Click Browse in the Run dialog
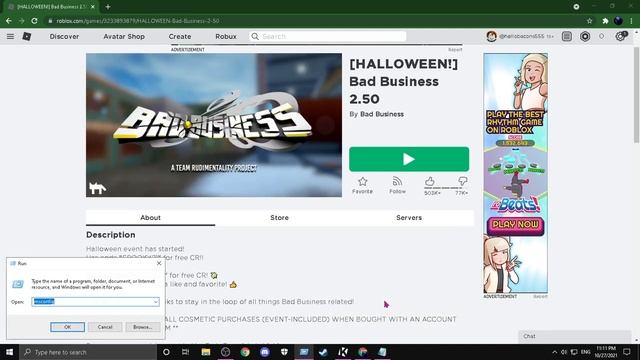The image size is (640, 360). click(142, 327)
